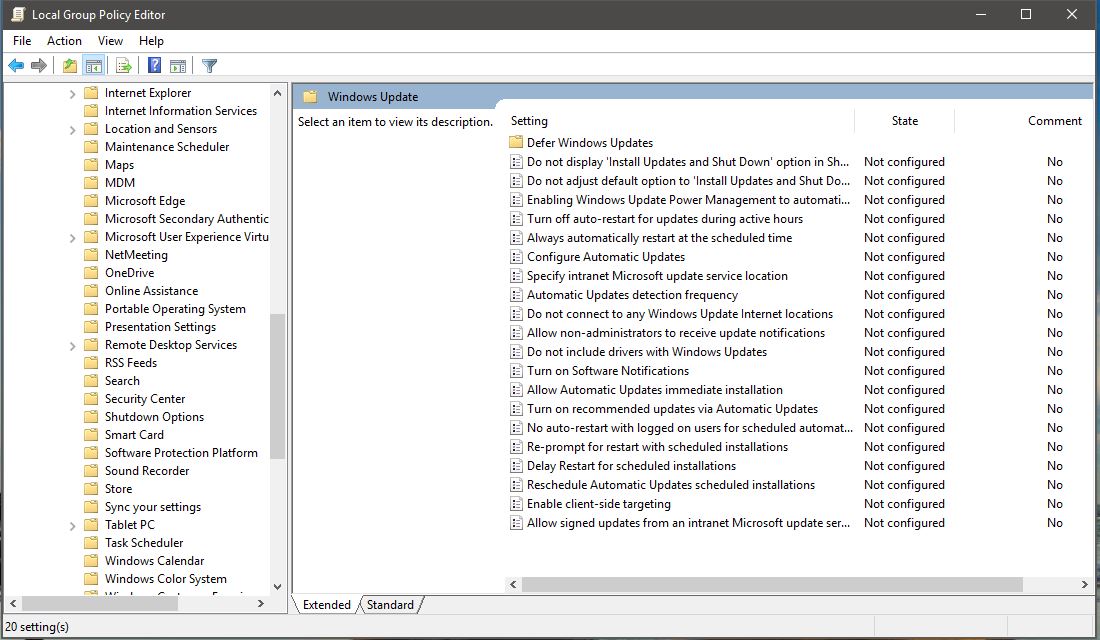The image size is (1100, 640).
Task: Select 'Specify intranet Microsoft update service location'
Action: [657, 276]
